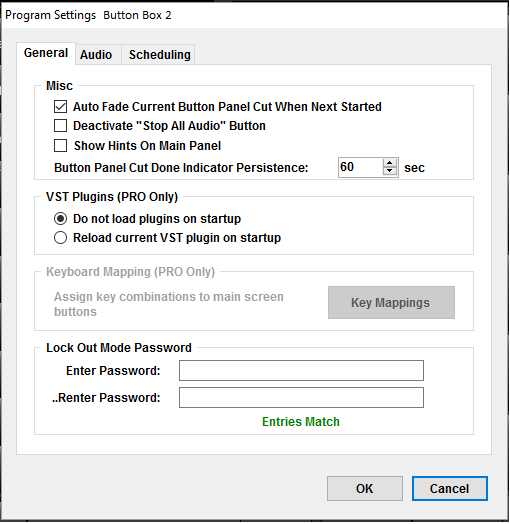Focus the Enter Password field
This screenshot has height=524, width=510.
[301, 370]
